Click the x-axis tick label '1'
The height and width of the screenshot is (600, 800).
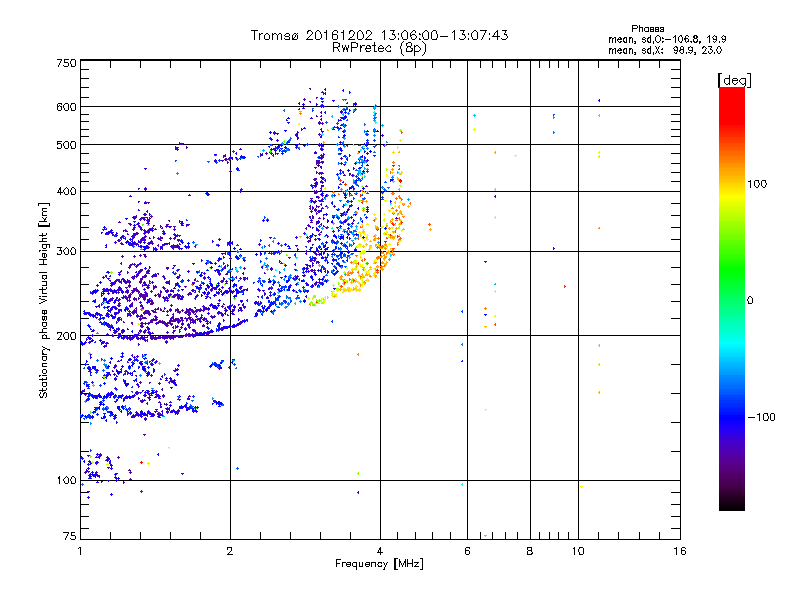pyautogui.click(x=81, y=551)
